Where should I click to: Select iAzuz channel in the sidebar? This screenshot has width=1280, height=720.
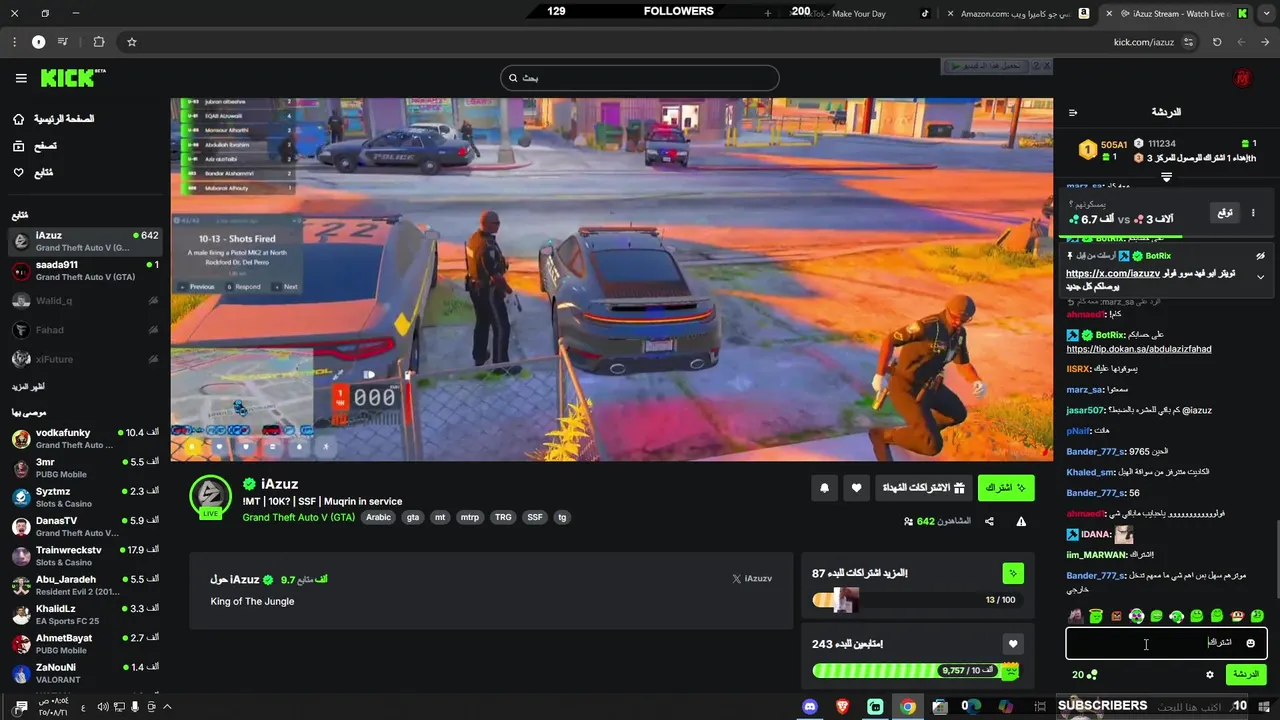[x=85, y=241]
